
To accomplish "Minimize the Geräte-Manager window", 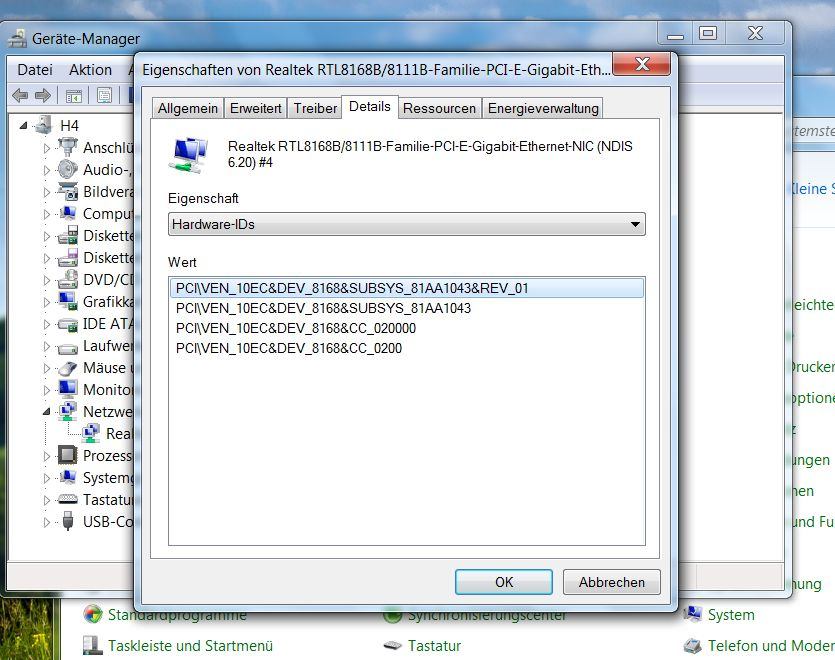I will [x=675, y=34].
